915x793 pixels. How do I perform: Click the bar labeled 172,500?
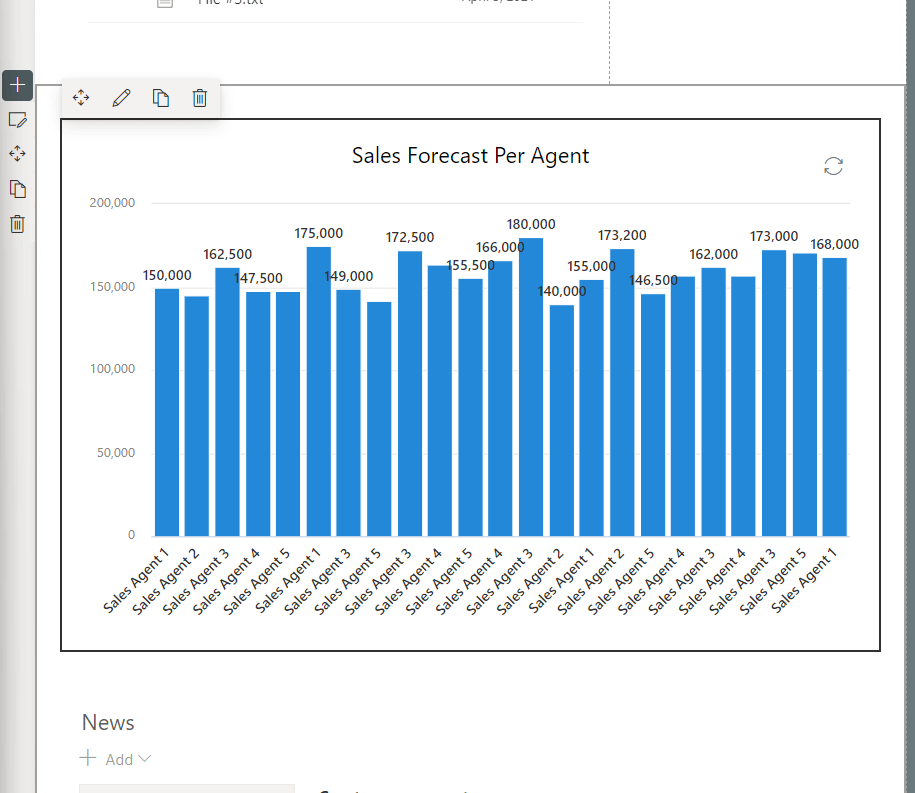coord(410,394)
